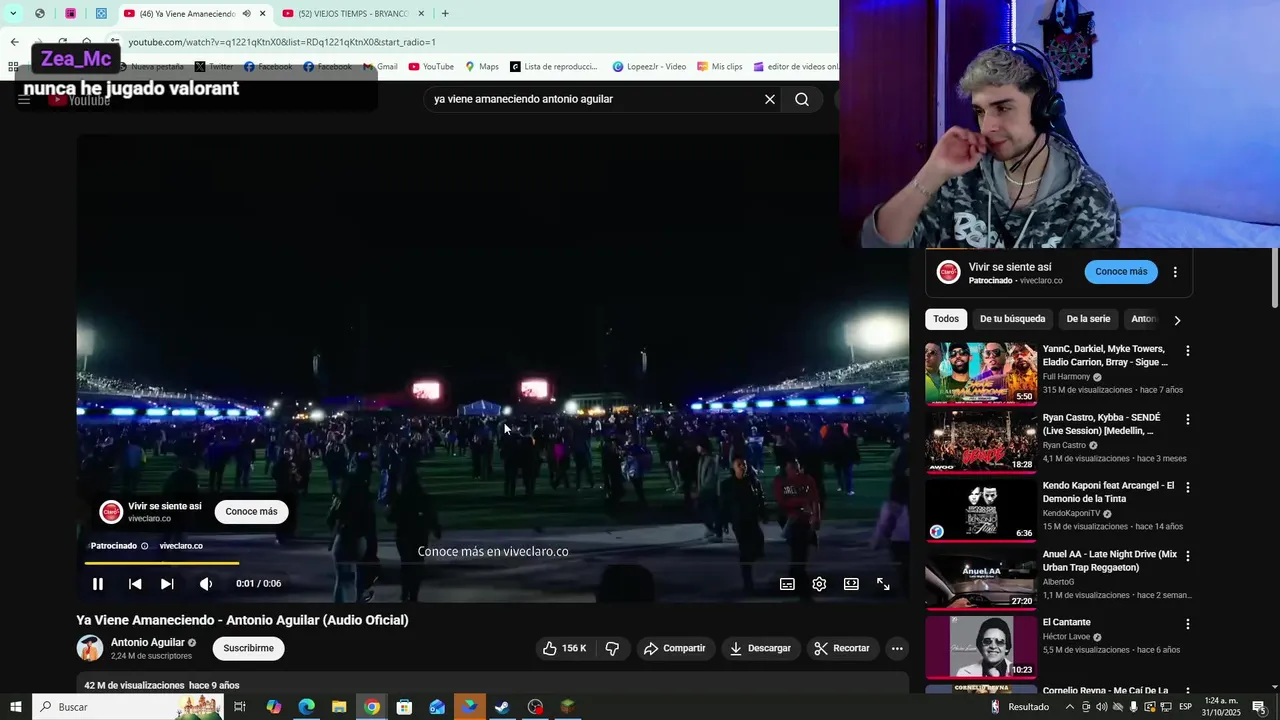The height and width of the screenshot is (720, 1280).
Task: Click the address bar URL
Action: point(281,42)
